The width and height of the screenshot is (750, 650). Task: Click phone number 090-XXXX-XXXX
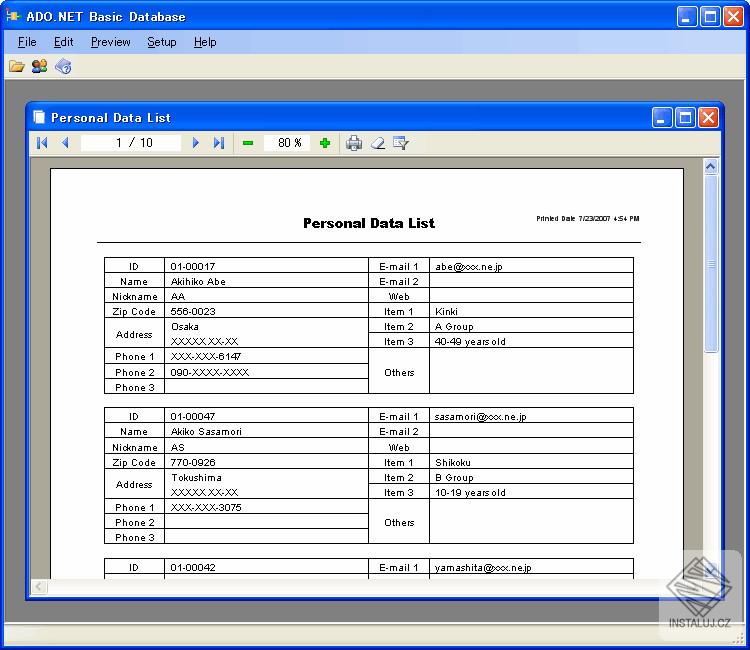click(210, 372)
